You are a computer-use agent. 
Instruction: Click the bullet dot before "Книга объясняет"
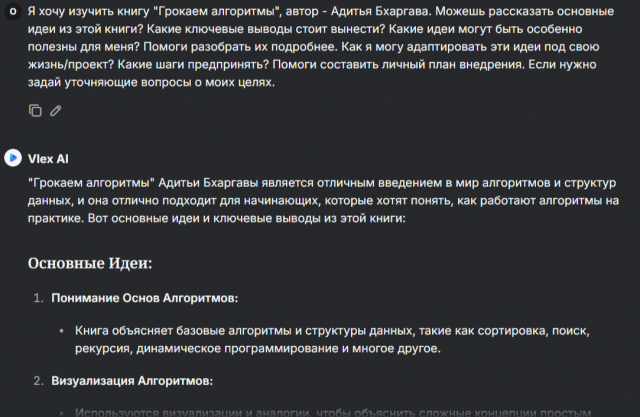pos(61,330)
